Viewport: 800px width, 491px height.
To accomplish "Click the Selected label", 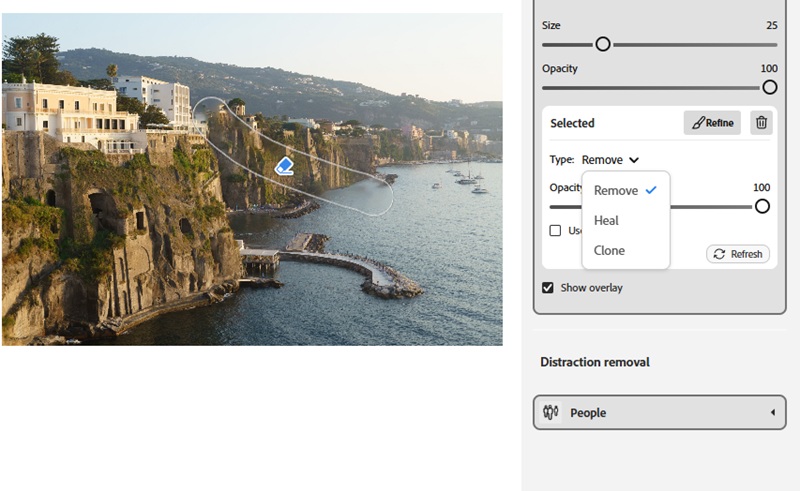I will pyautogui.click(x=572, y=123).
